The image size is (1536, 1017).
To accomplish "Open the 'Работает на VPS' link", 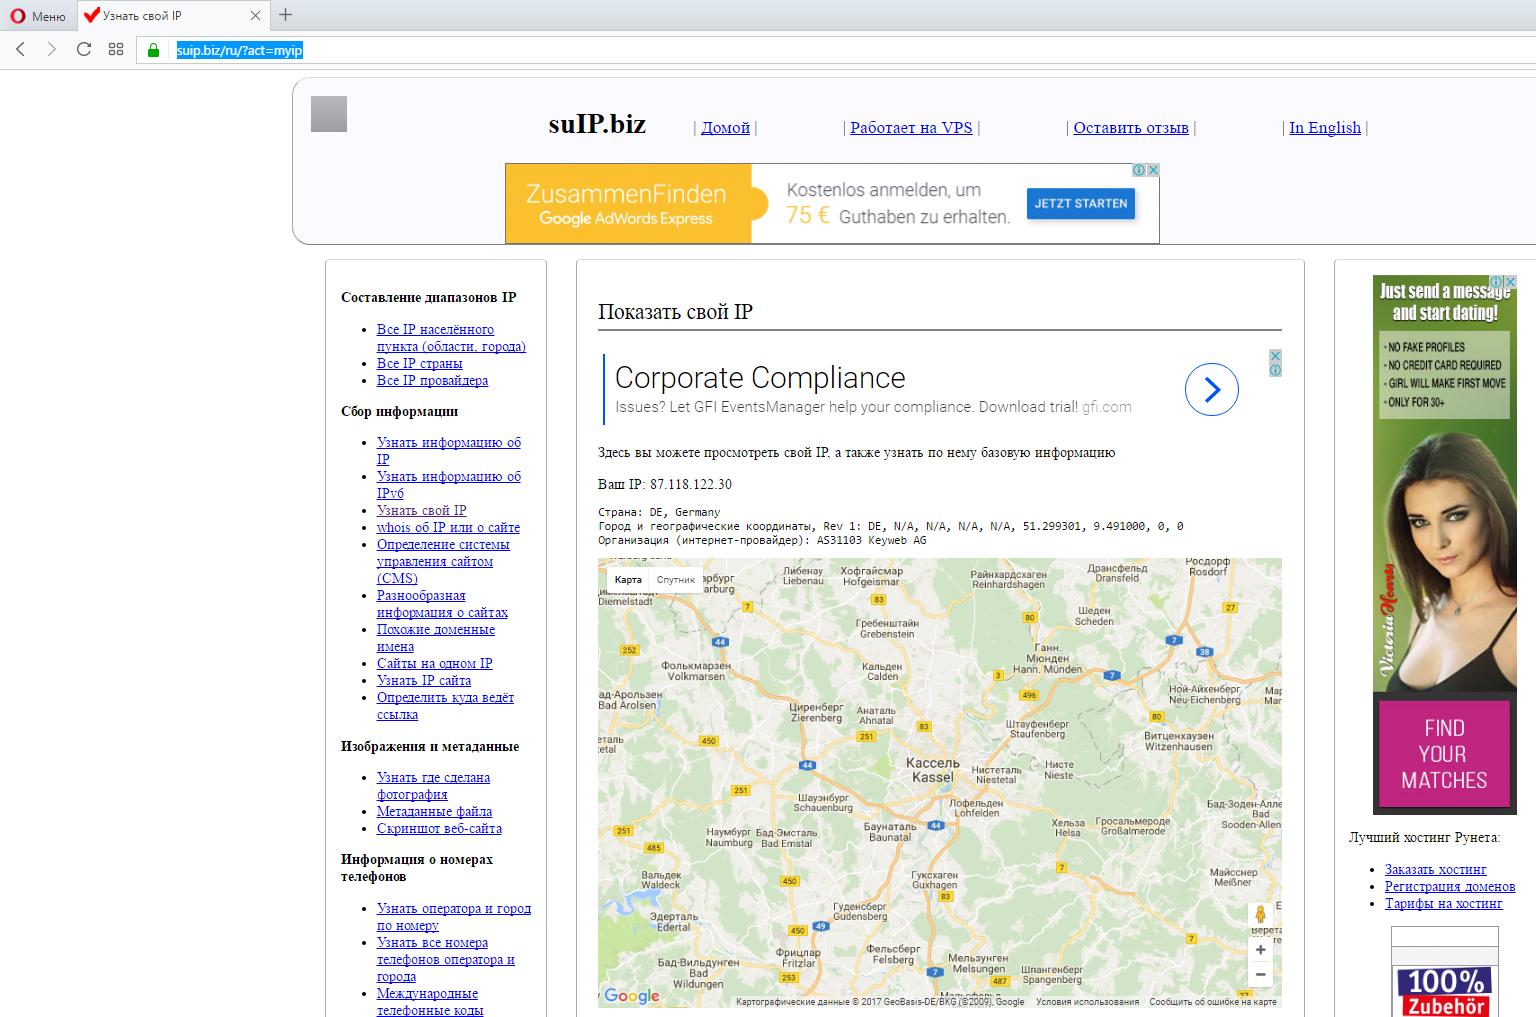I will (911, 127).
